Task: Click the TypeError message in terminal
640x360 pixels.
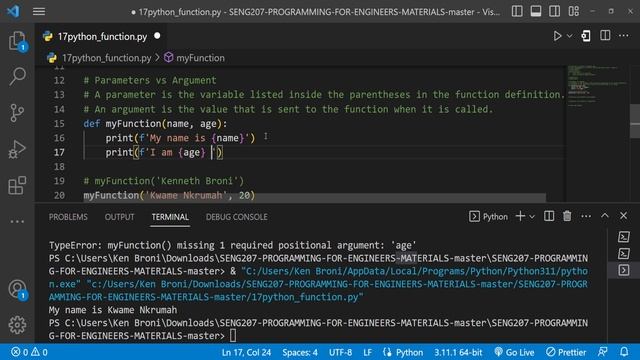Action: [x=232, y=245]
